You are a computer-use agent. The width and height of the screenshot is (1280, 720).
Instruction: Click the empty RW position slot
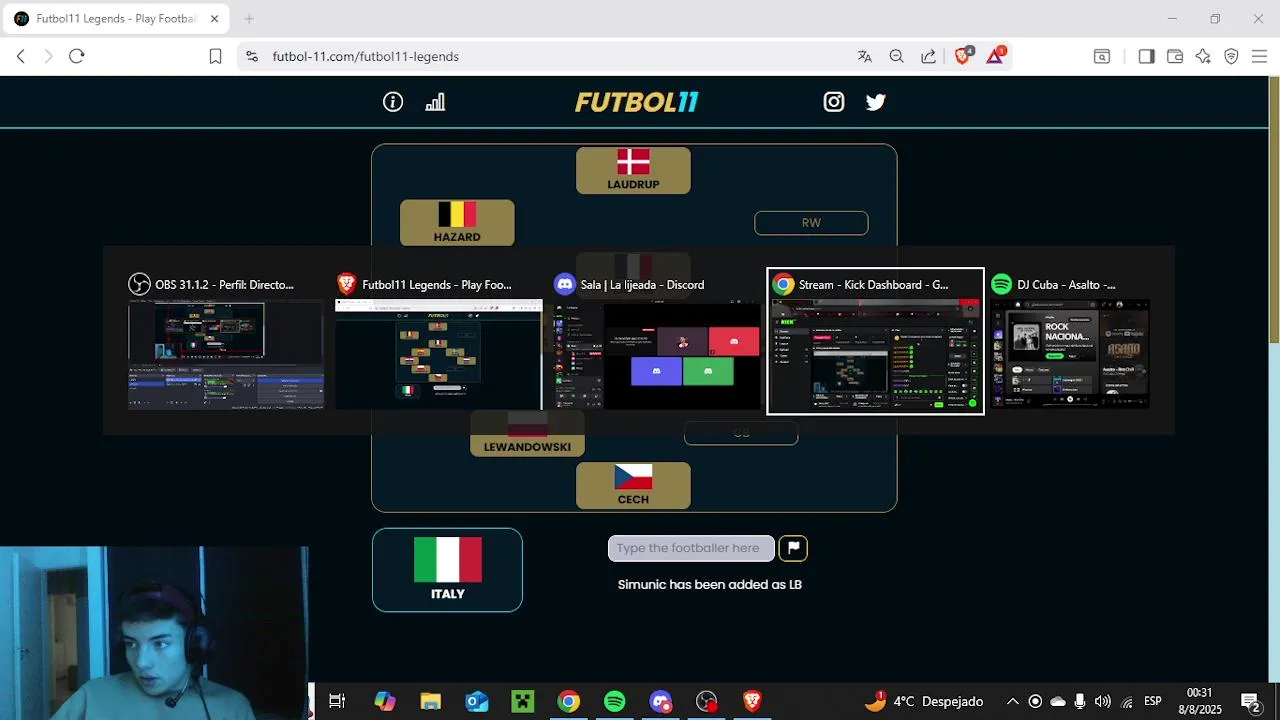click(811, 223)
